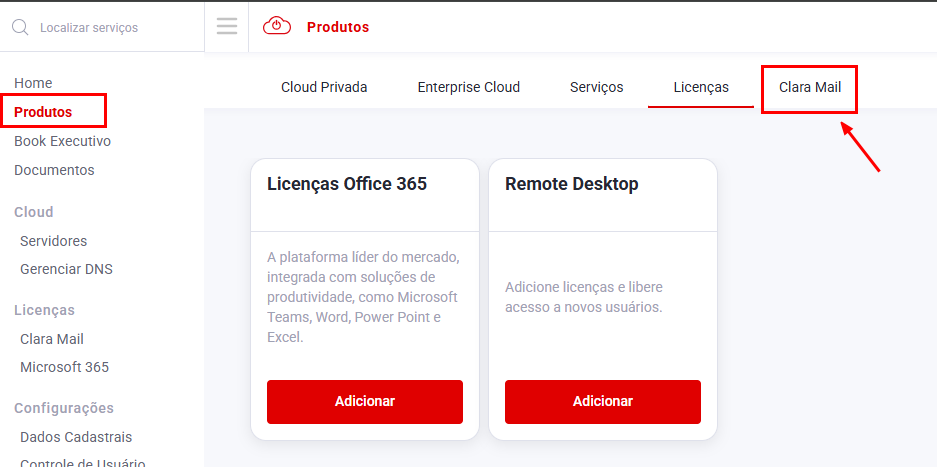Toggle the hamburger menu icon

pos(227,27)
